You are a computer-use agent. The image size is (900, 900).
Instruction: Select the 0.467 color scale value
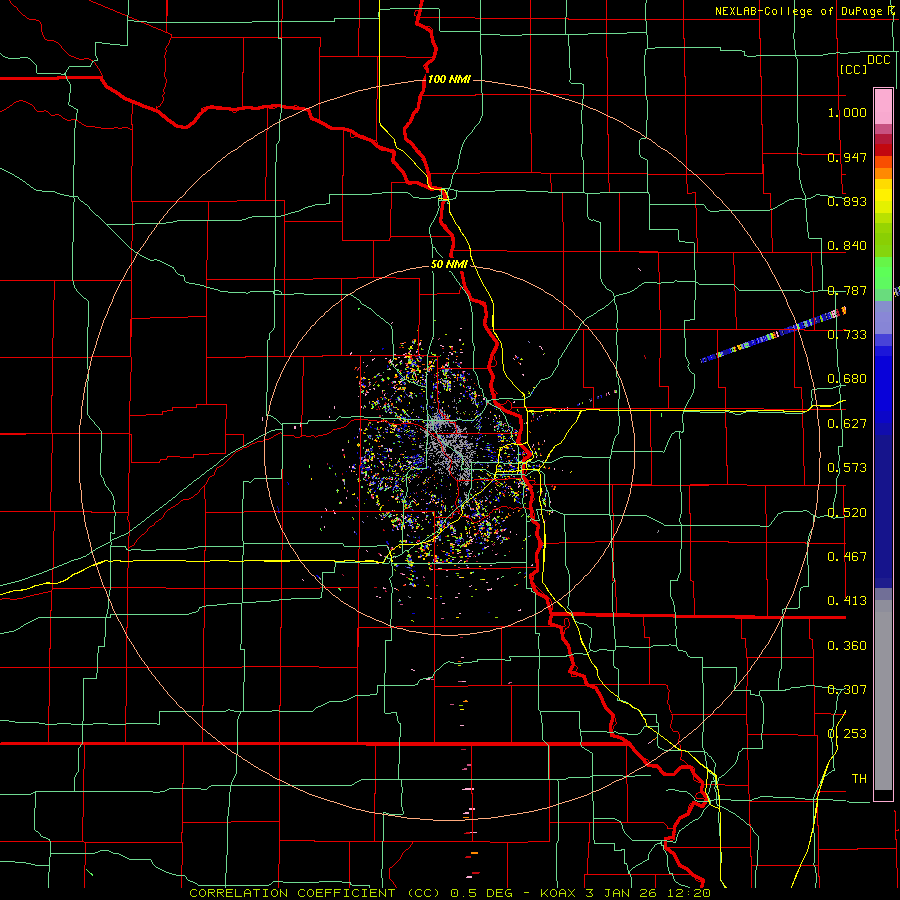(847, 557)
